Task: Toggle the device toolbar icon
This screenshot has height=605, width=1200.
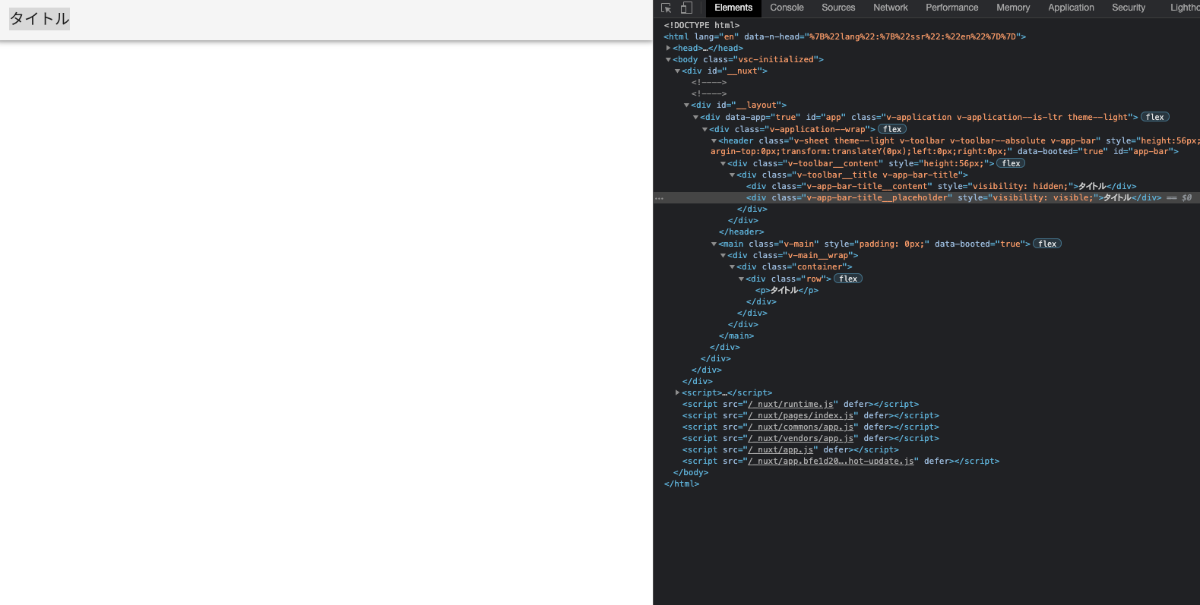Action: pyautogui.click(x=686, y=8)
